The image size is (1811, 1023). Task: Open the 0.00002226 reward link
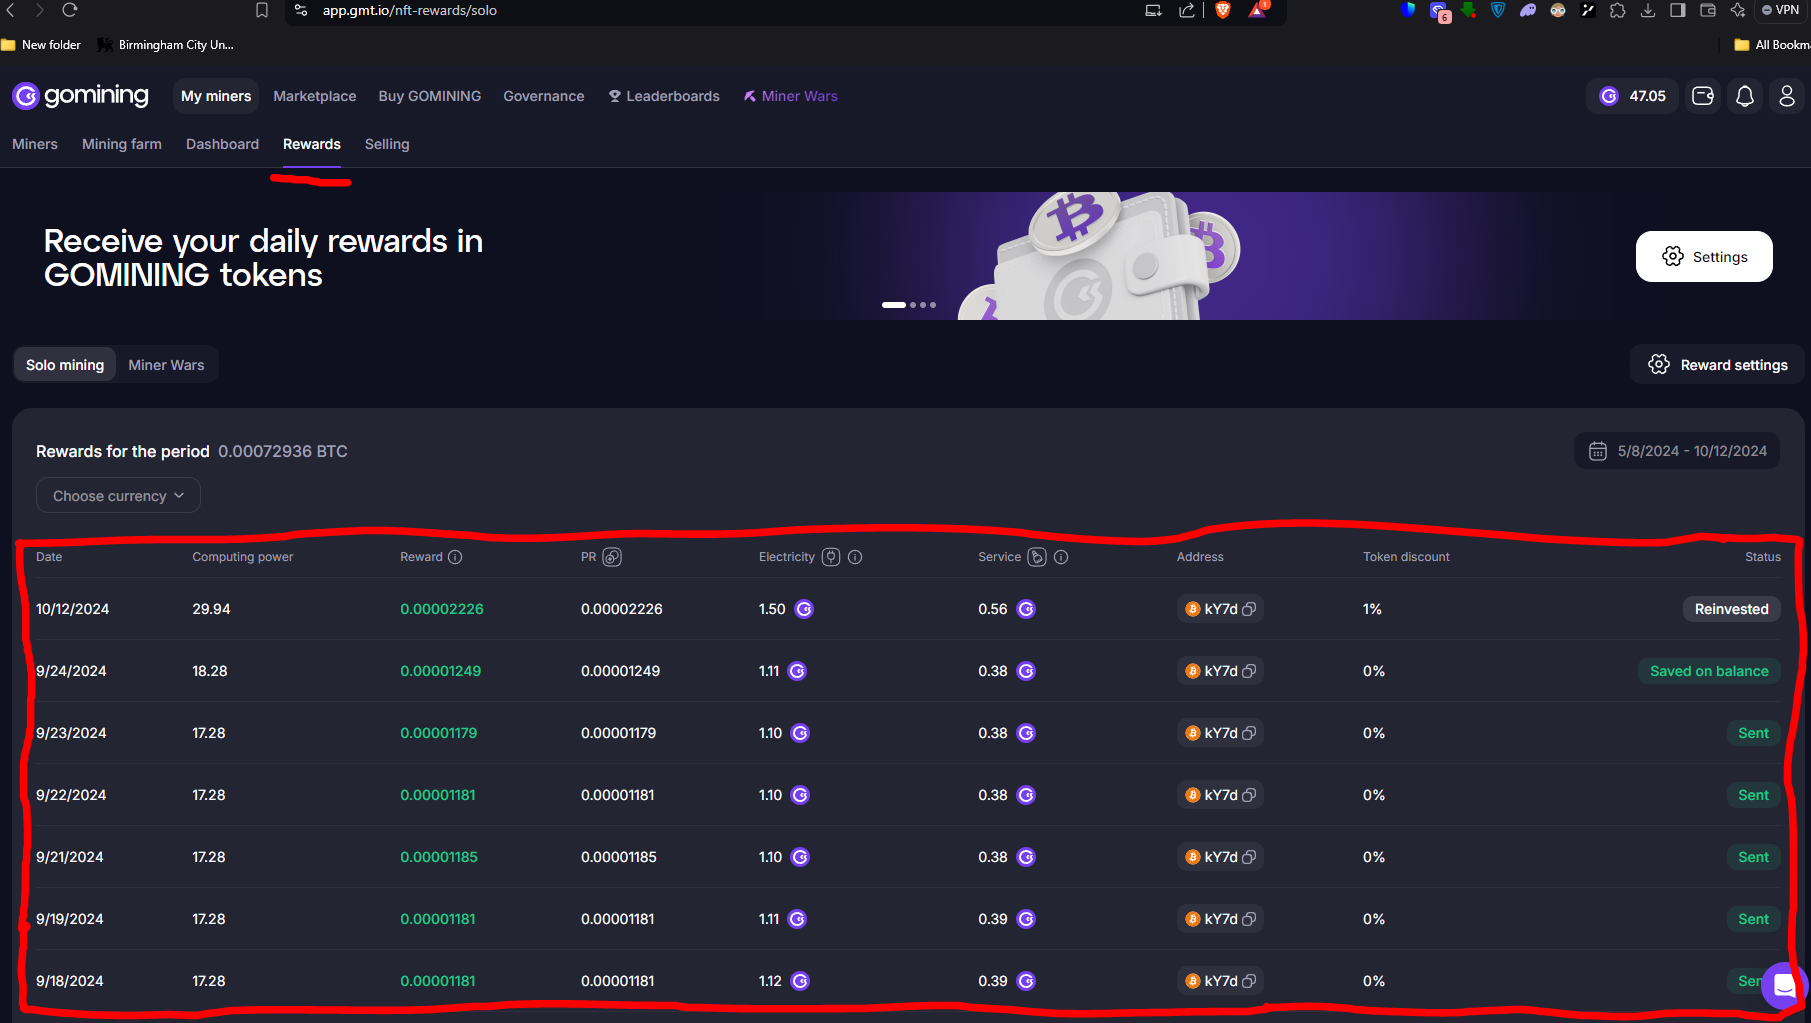(x=442, y=608)
